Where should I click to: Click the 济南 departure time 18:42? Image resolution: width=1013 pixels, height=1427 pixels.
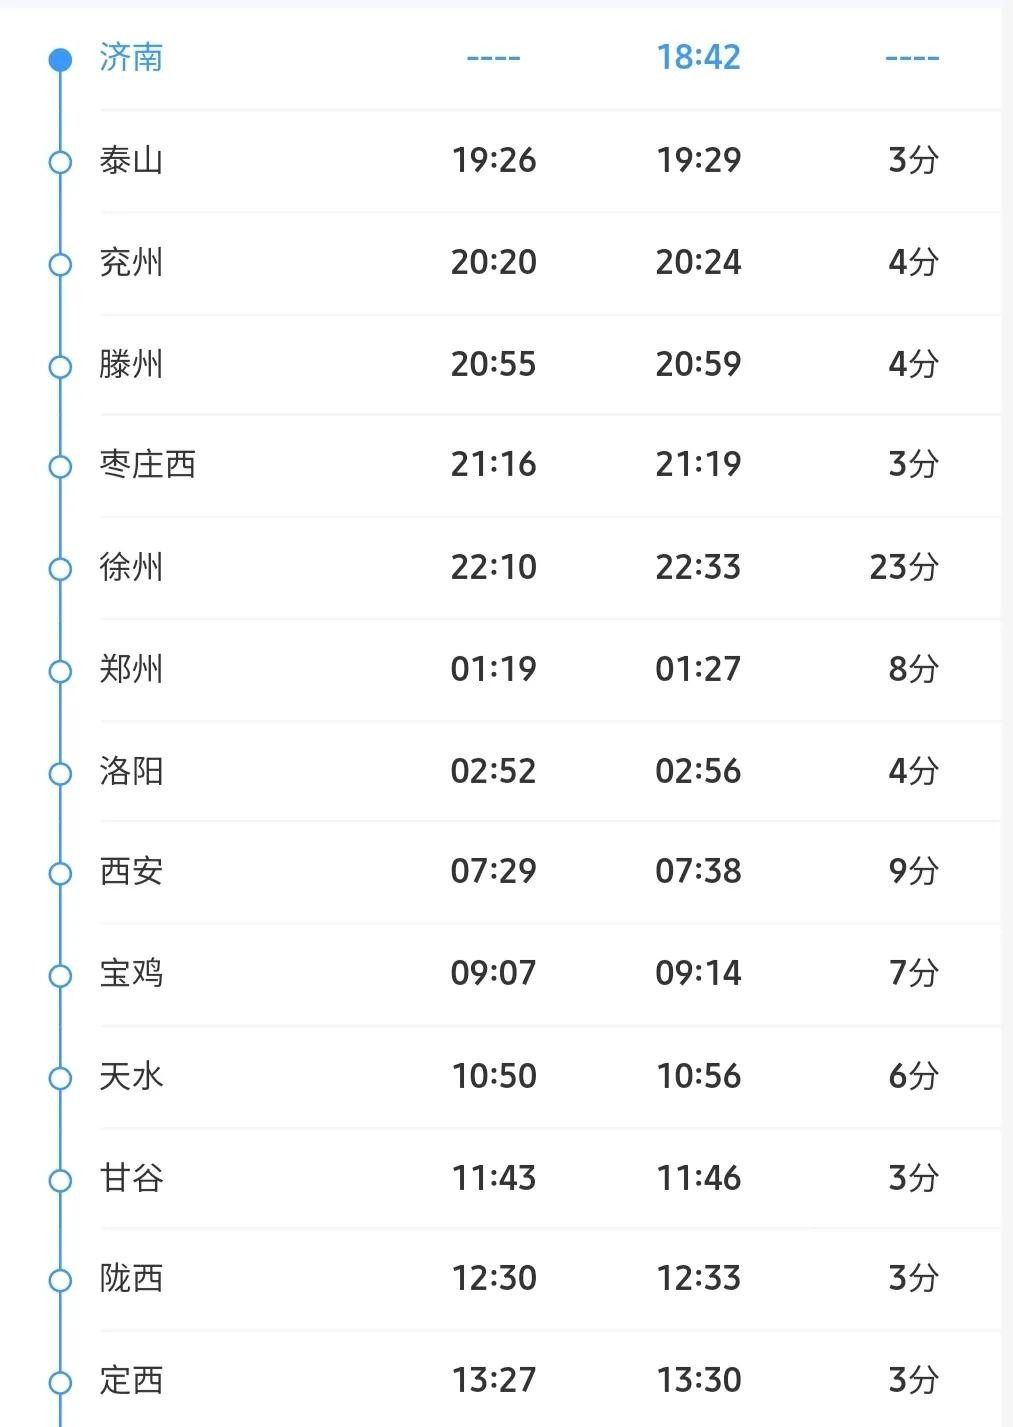coord(698,58)
